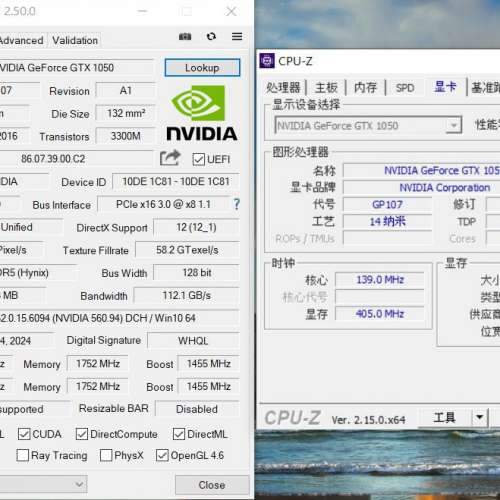Click the Bus Width 128 bit value
The image size is (500, 500).
click(x=196, y=273)
